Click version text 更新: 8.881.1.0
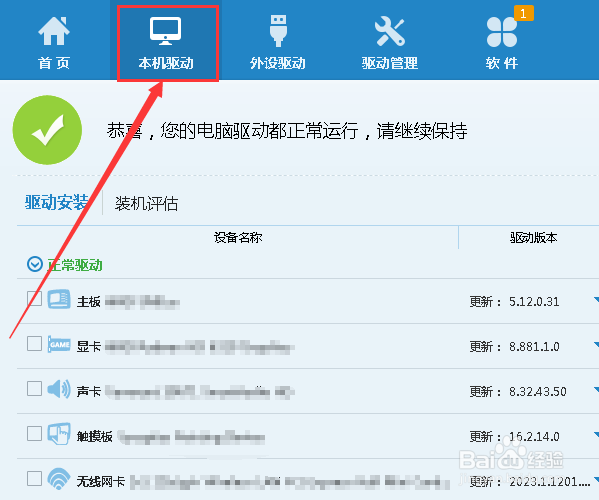The height and width of the screenshot is (500, 599). (x=514, y=347)
